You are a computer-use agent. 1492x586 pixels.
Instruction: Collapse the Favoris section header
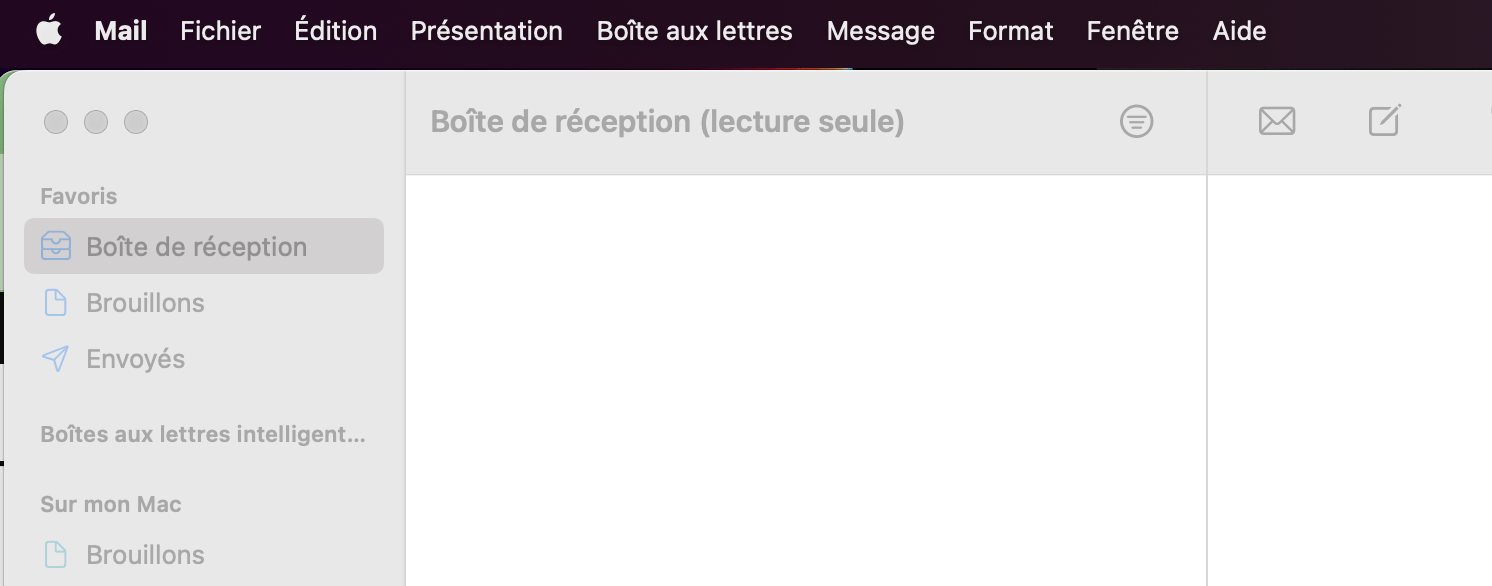[76, 196]
